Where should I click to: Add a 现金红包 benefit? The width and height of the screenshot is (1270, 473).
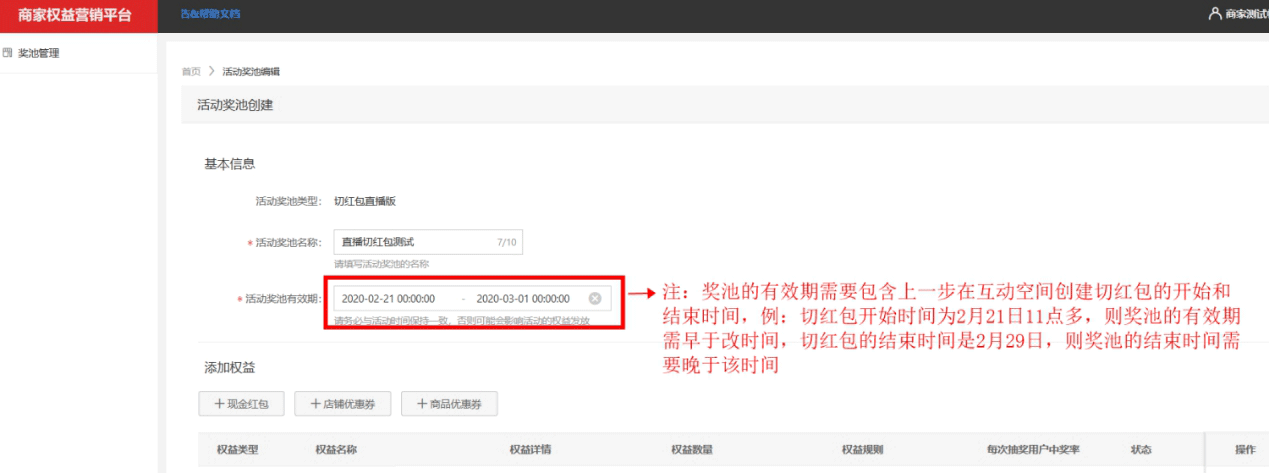click(x=241, y=403)
